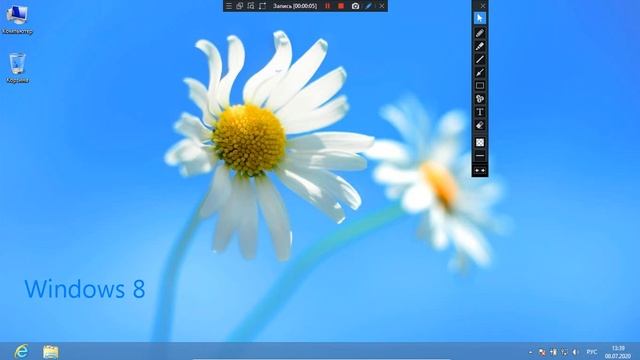Launch Internet Explorer from the taskbar
This screenshot has height=360, width=640.
(21, 351)
